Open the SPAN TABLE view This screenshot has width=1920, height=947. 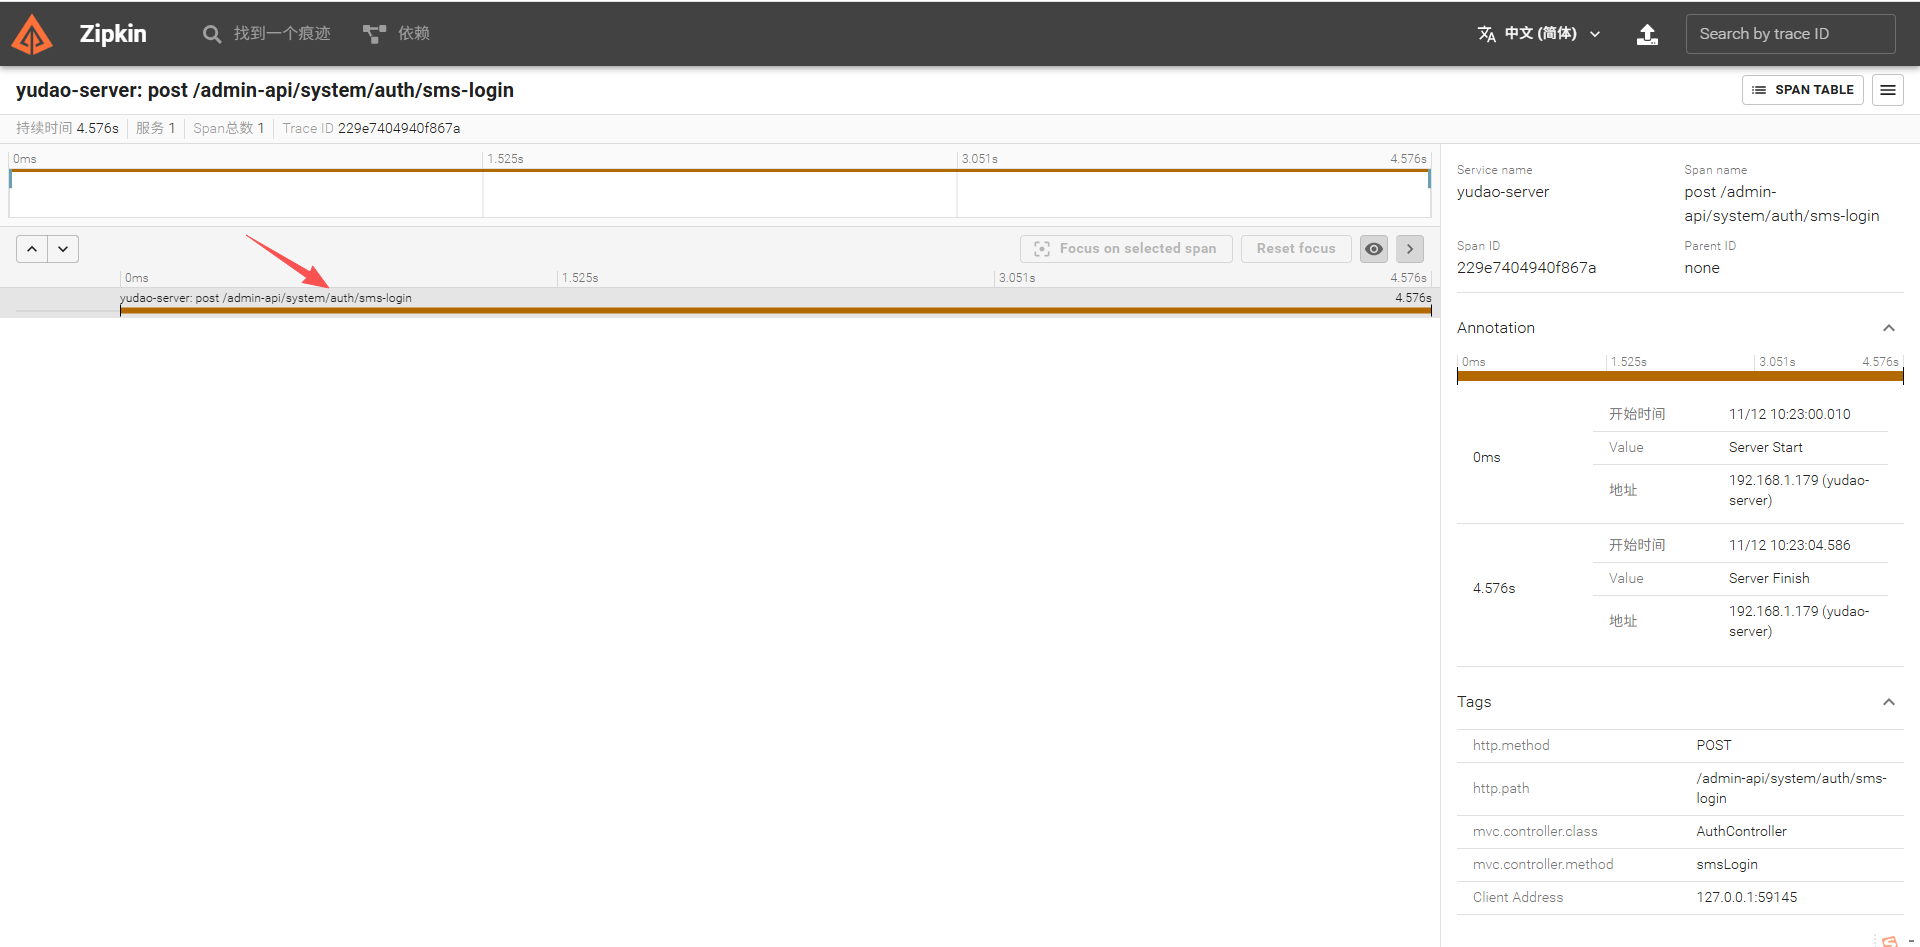(1803, 90)
